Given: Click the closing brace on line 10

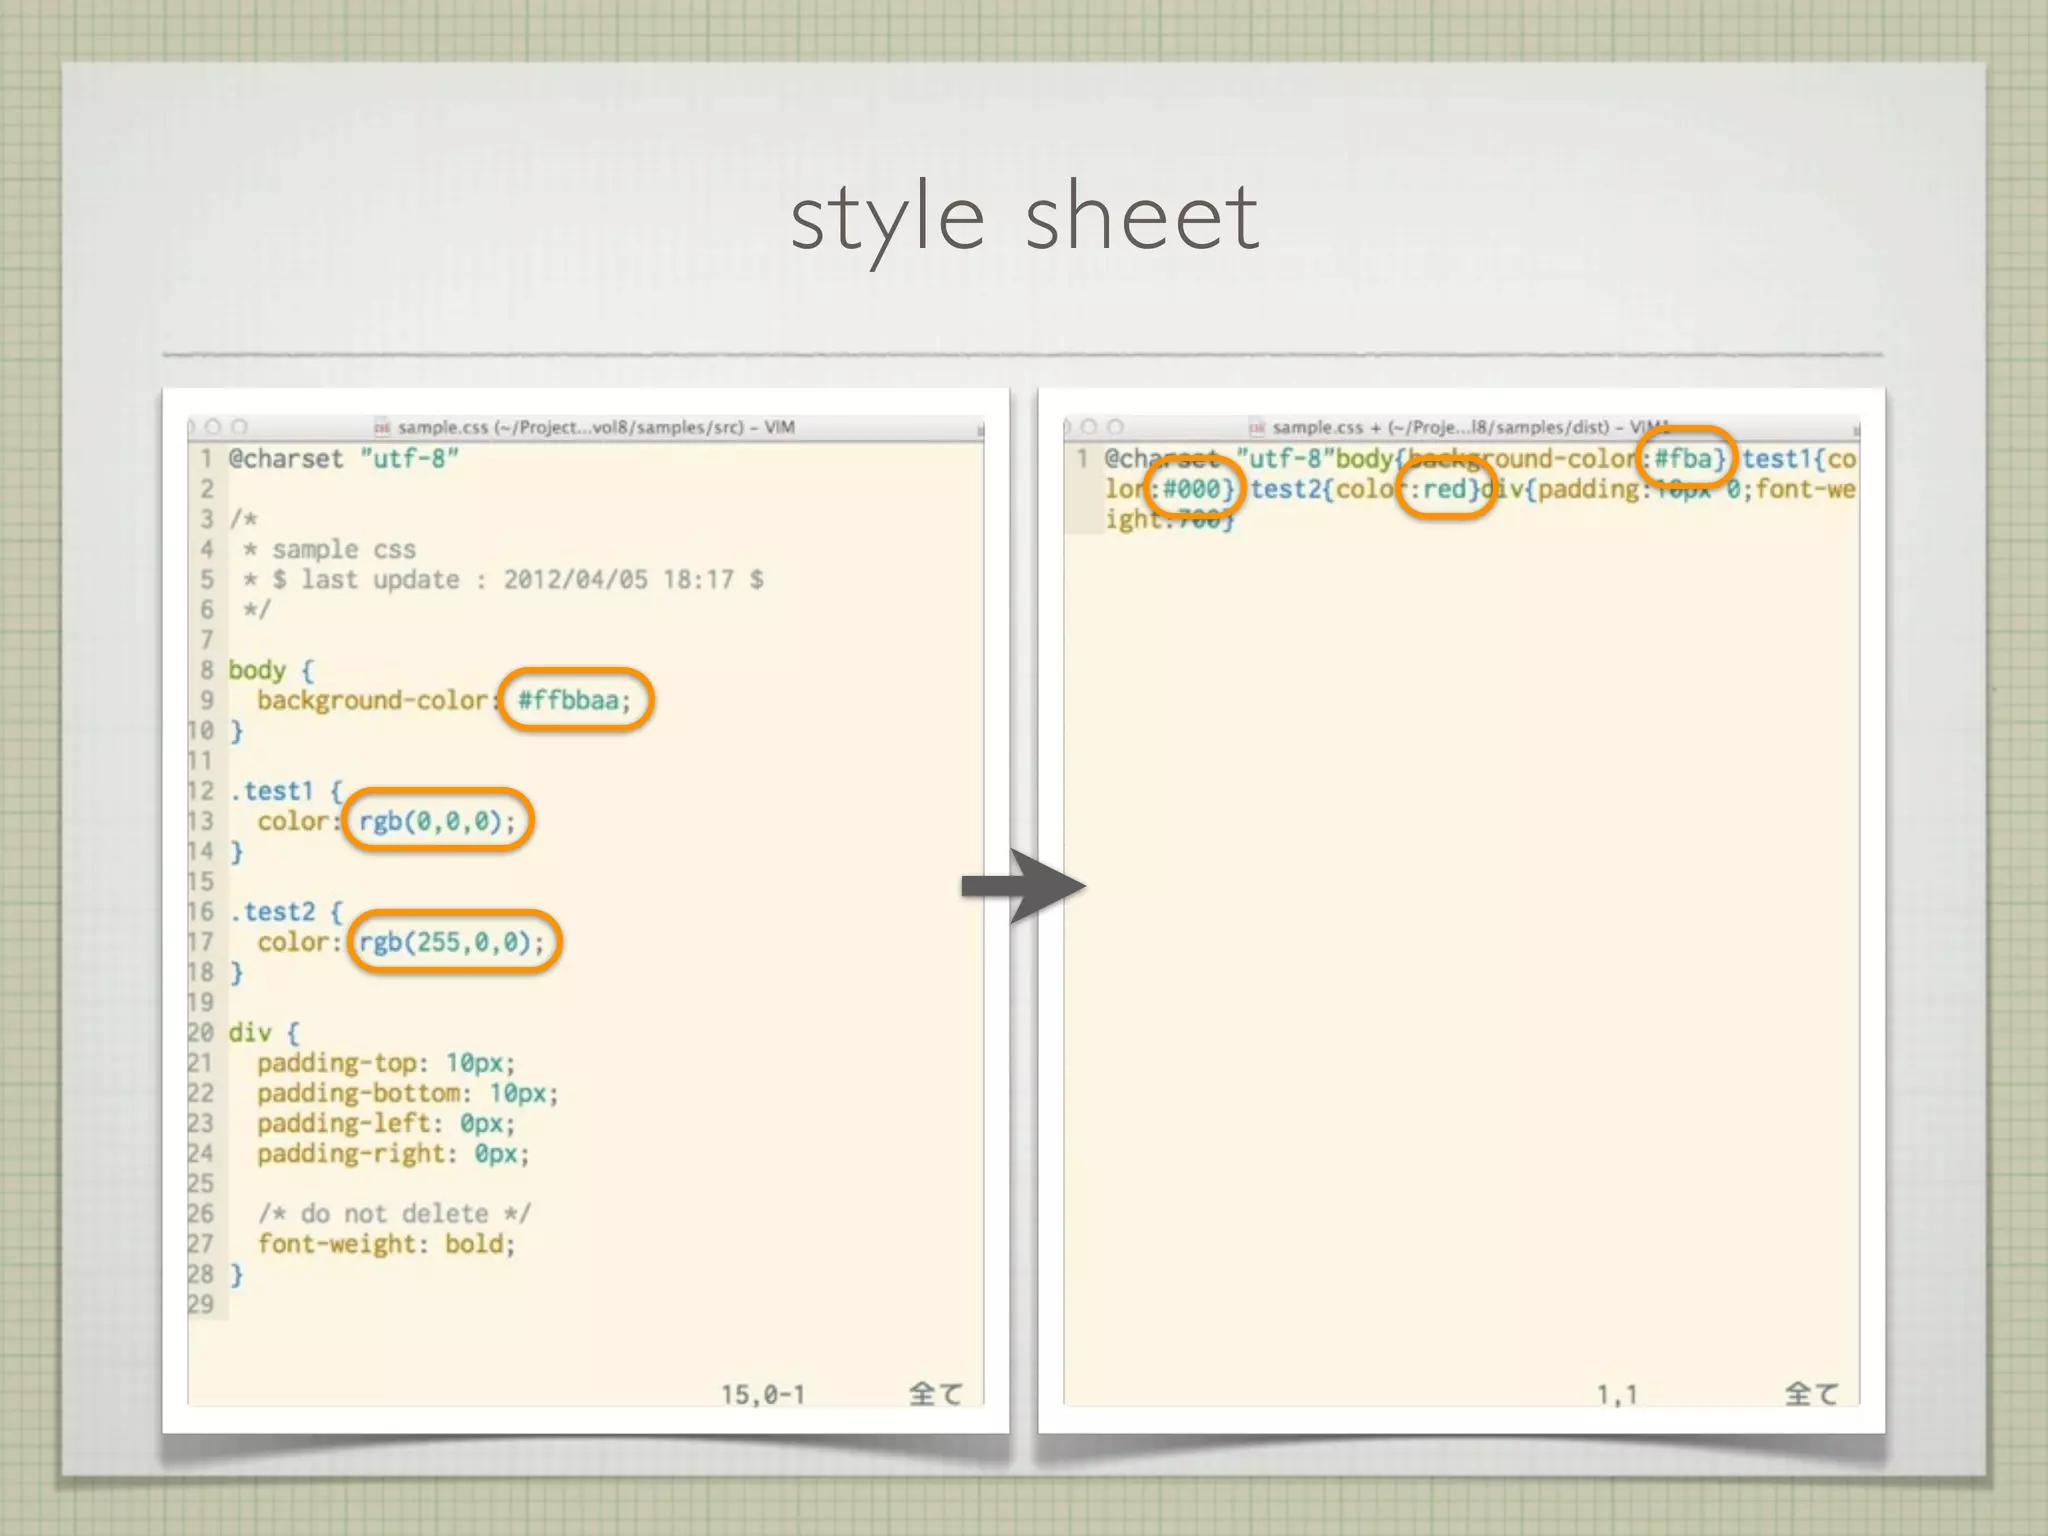Looking at the screenshot, I should (x=236, y=731).
